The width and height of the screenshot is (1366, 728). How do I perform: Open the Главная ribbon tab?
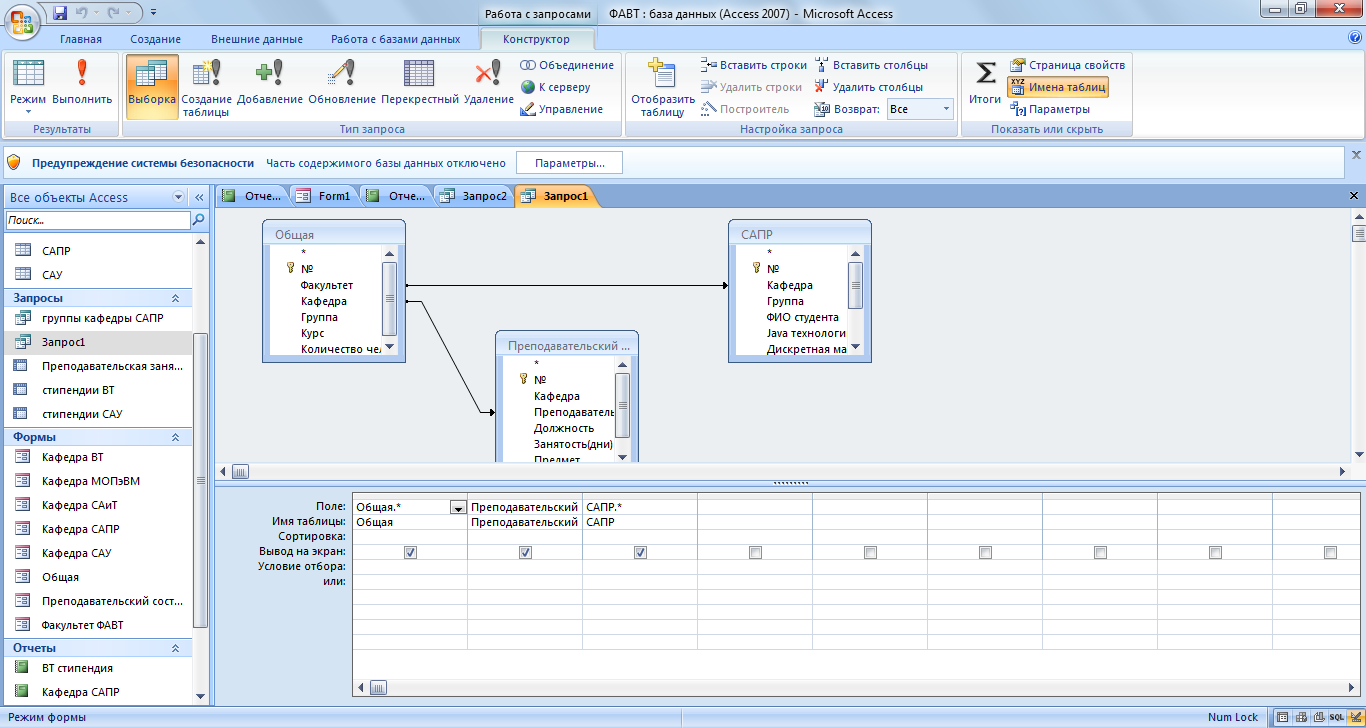click(80, 39)
